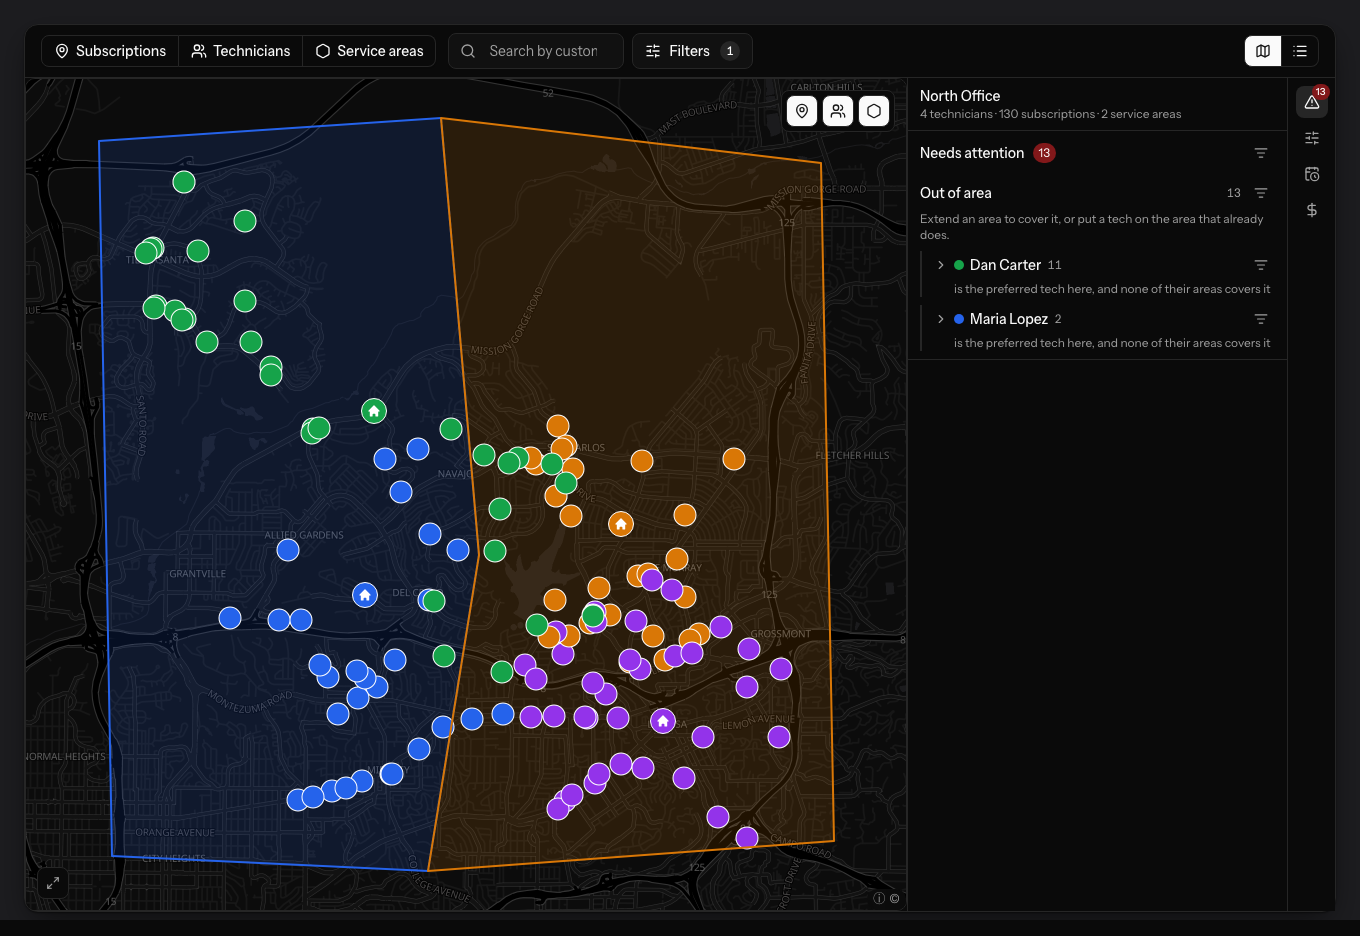Toggle technicians layer on map
Viewport: 1360px width, 936px height.
[x=838, y=111]
